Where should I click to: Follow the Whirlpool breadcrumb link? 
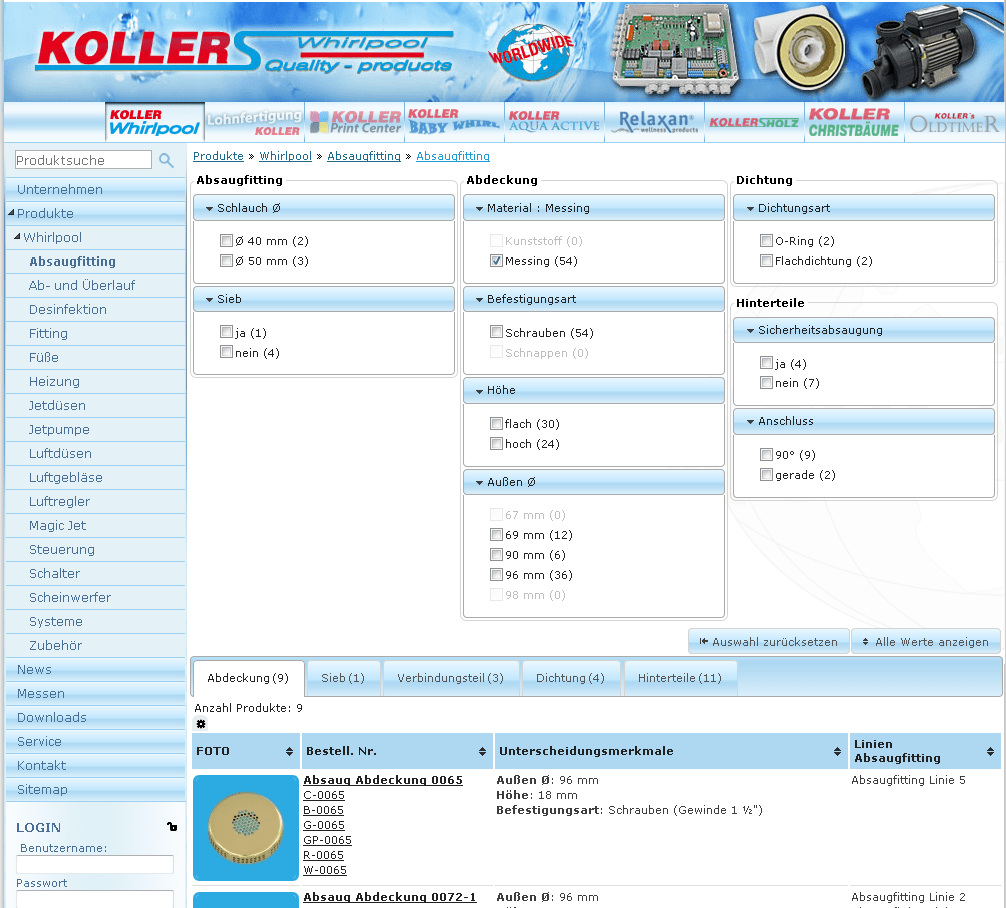coord(286,156)
